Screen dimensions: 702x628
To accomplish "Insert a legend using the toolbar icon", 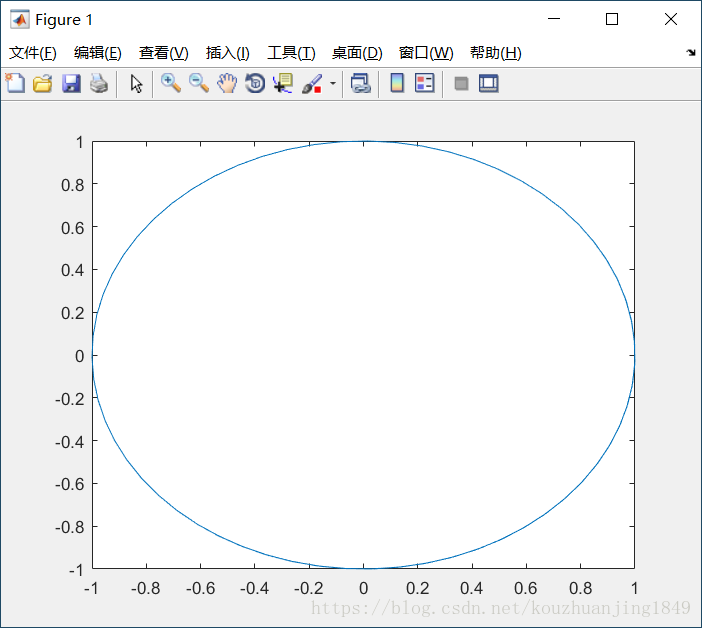I will point(424,83).
